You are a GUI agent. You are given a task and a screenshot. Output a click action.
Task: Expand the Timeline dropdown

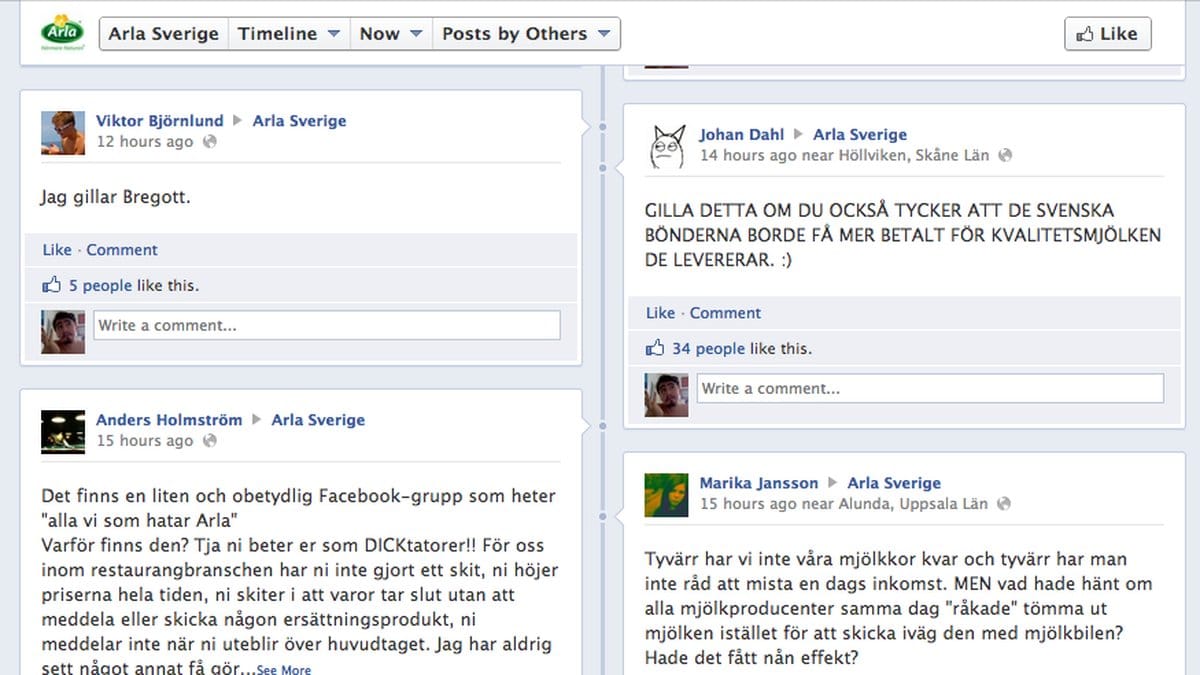click(x=289, y=33)
